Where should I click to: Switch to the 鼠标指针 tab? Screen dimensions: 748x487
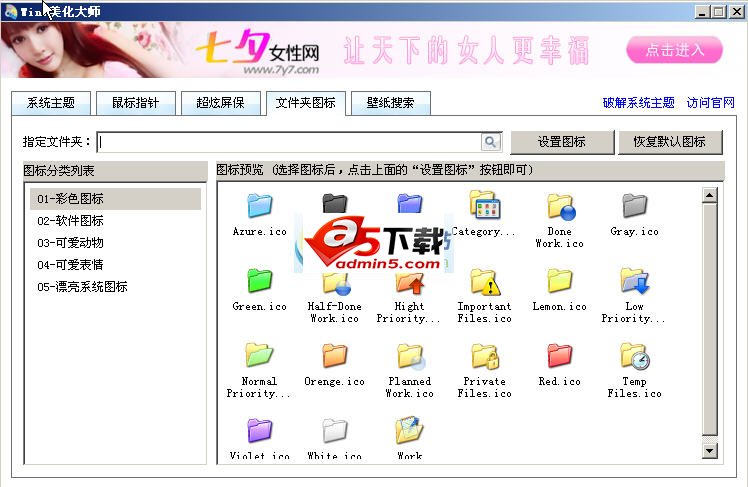135,103
